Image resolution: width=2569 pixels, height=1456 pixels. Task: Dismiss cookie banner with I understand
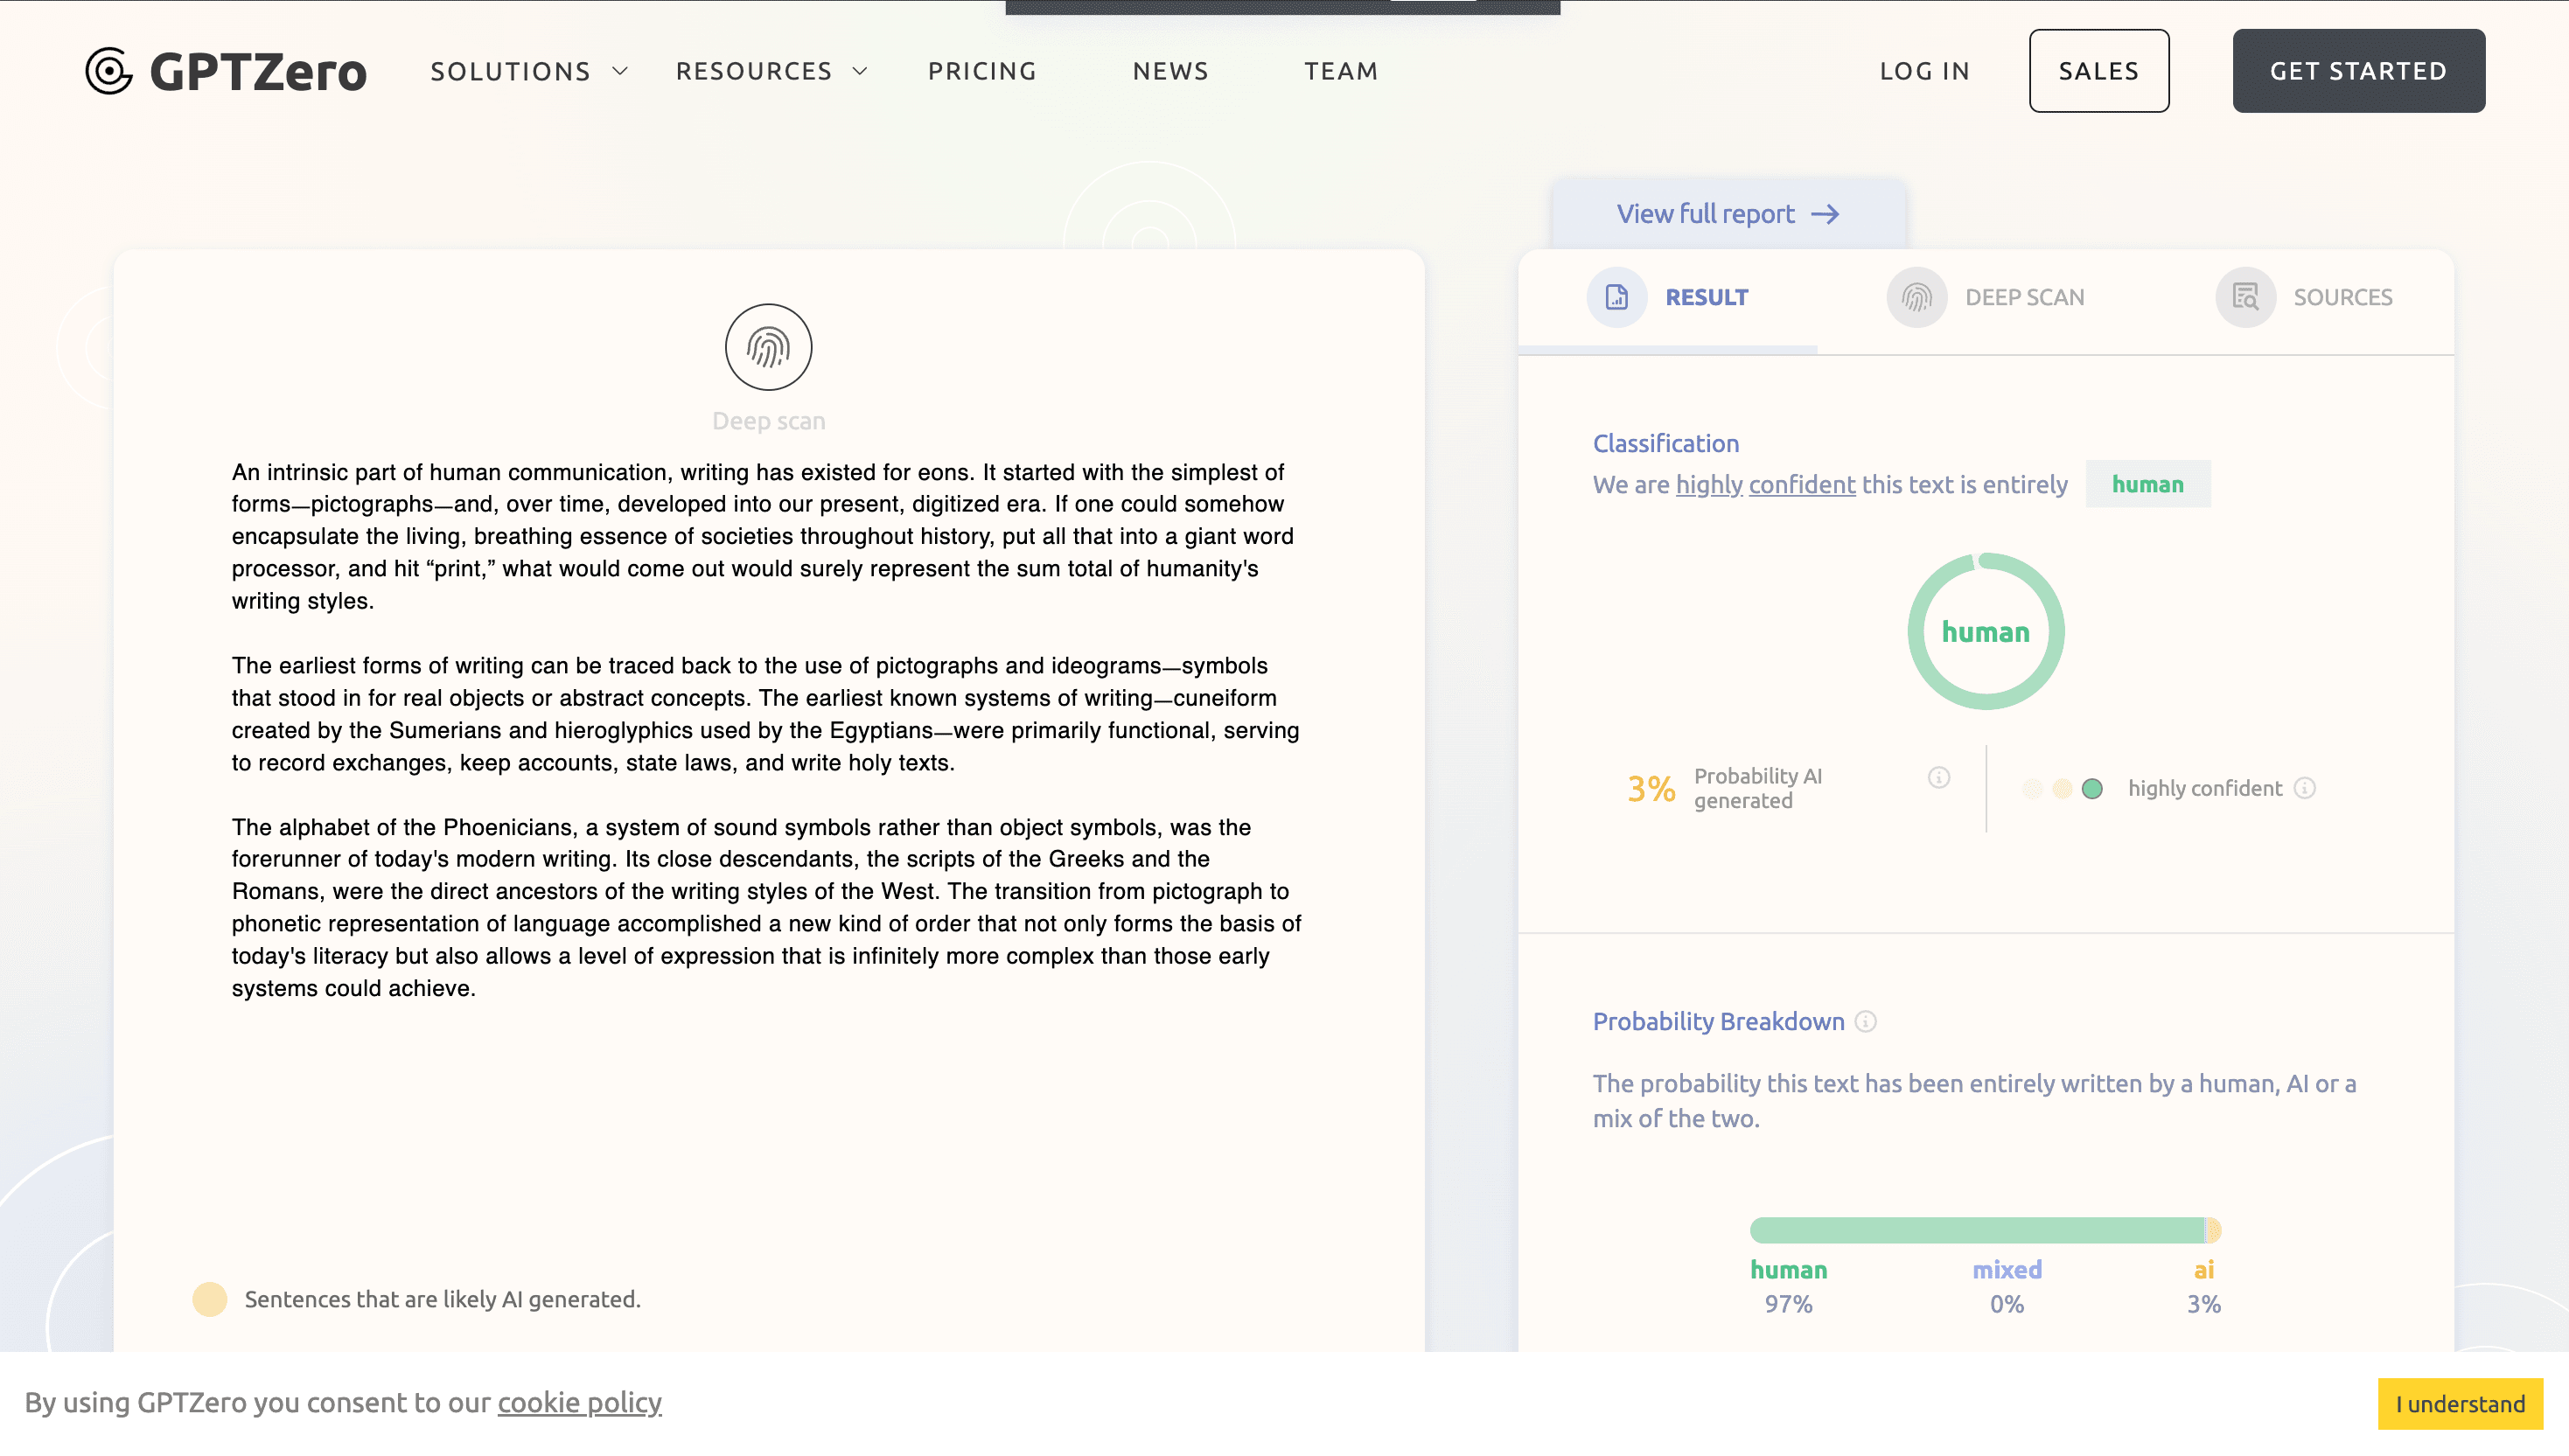click(x=2459, y=1404)
